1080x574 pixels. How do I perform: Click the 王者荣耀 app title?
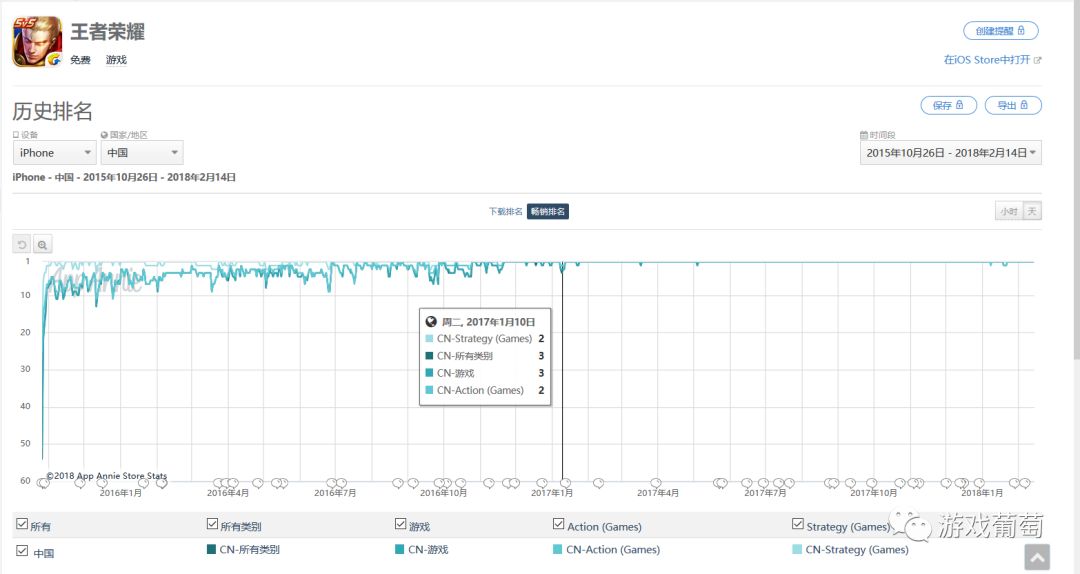pos(107,32)
